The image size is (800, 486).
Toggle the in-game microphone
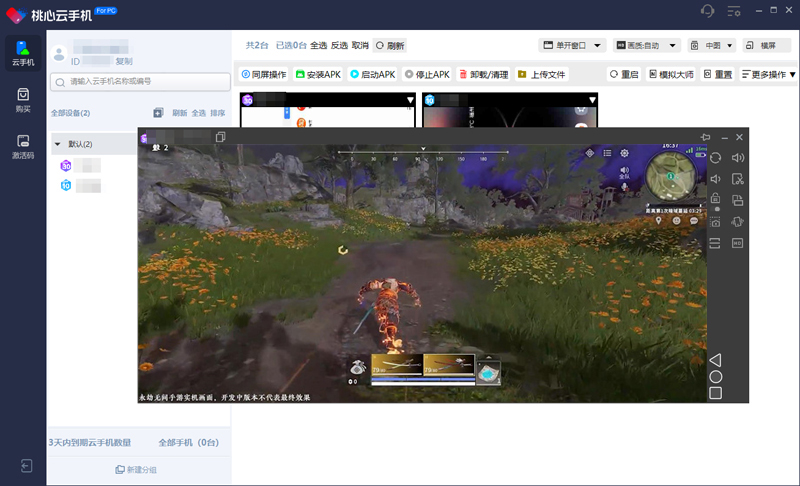tap(624, 187)
